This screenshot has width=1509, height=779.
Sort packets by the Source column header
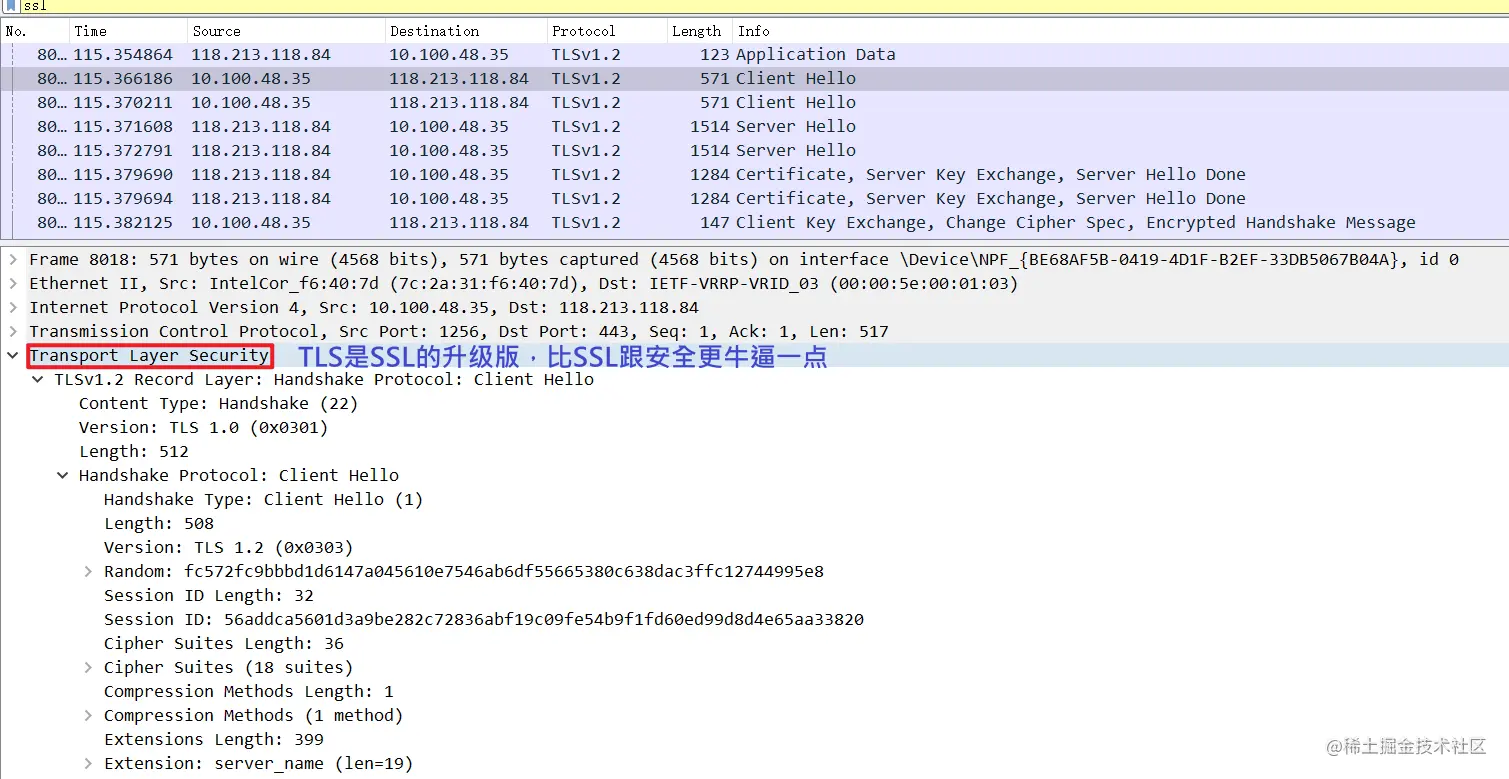(286, 31)
